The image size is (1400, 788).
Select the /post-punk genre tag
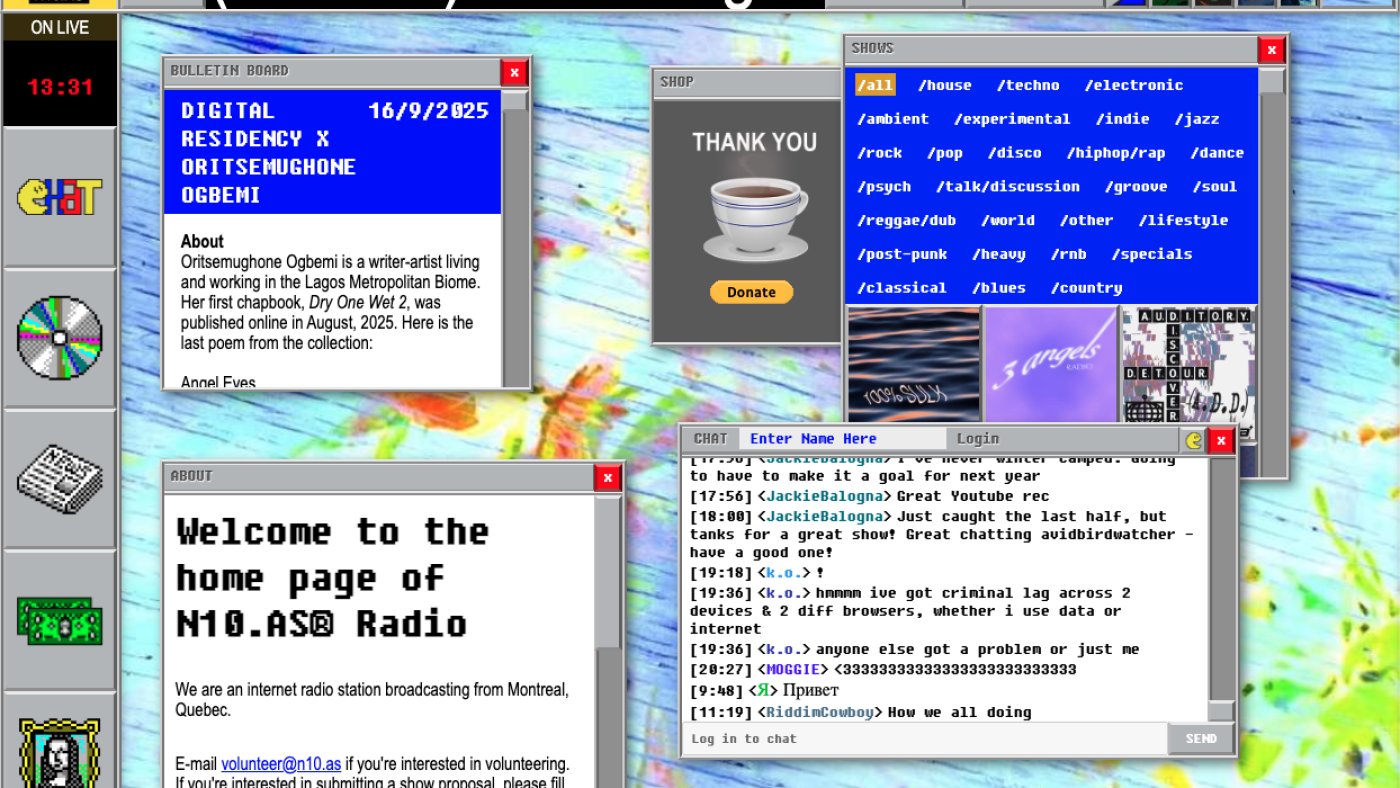pos(901,254)
